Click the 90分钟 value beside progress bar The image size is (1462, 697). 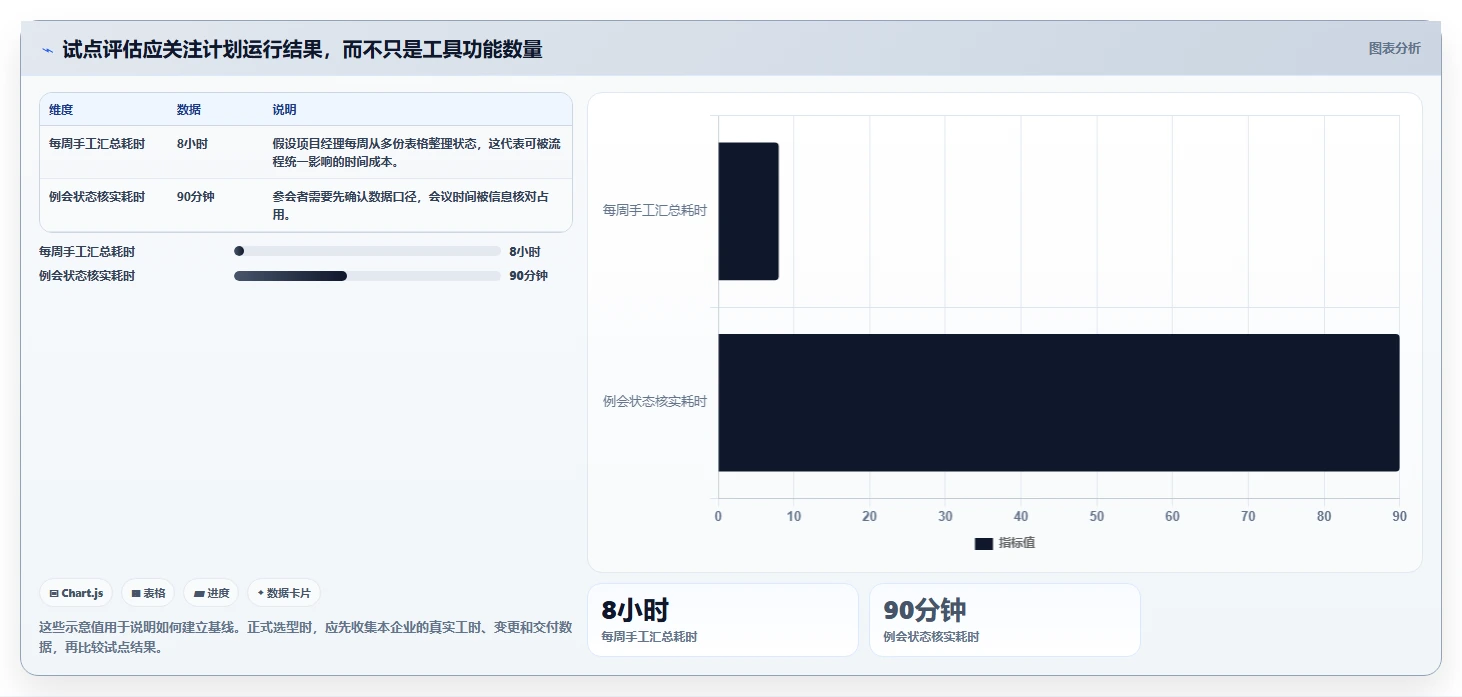528,276
